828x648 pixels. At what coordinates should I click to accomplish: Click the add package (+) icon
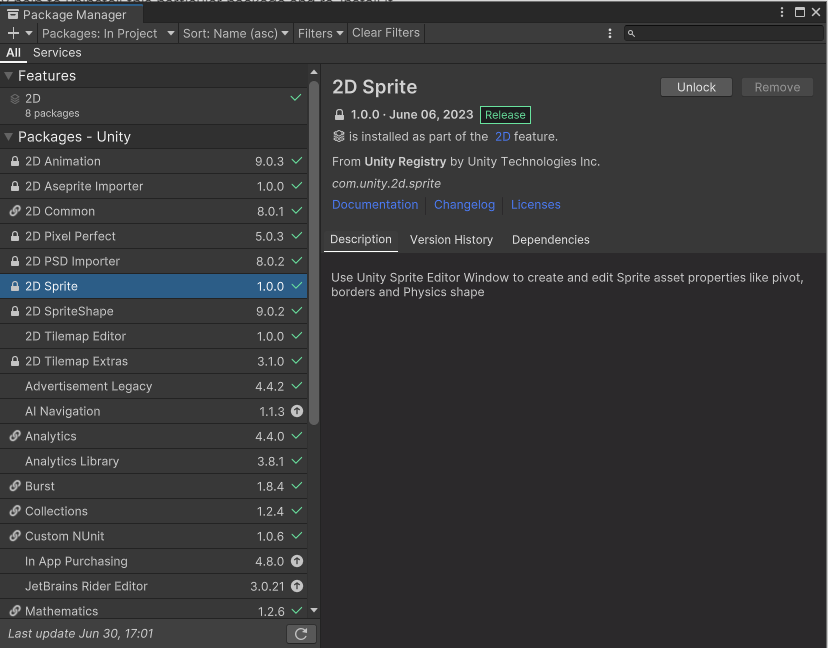point(14,33)
